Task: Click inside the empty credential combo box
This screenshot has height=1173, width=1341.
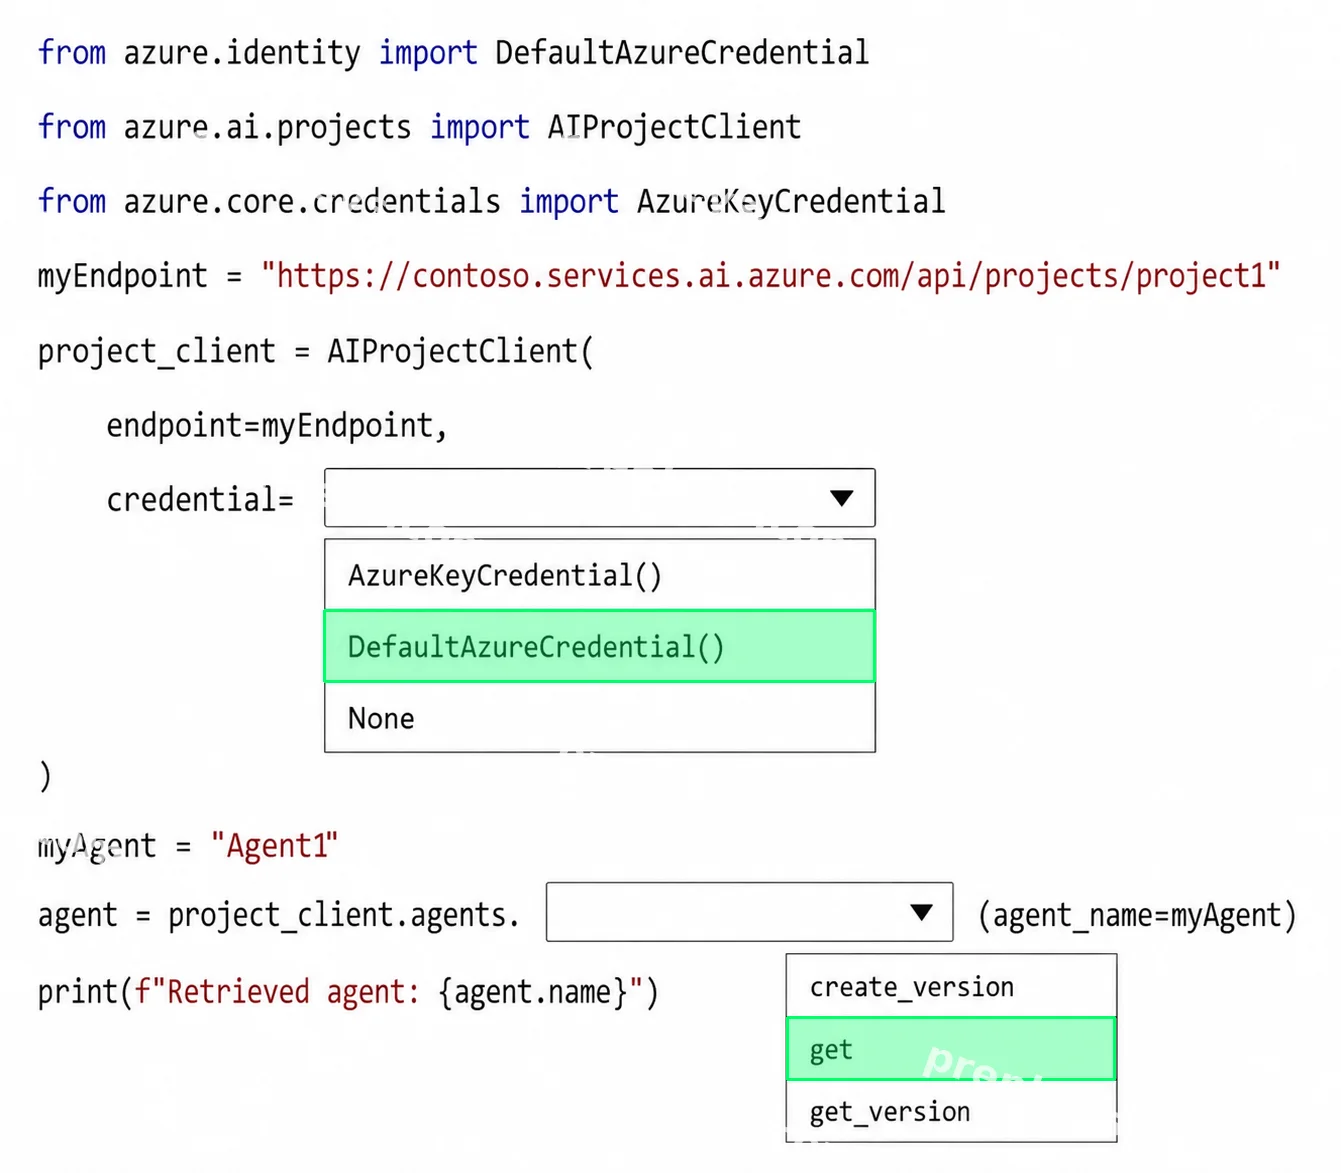Action: [x=599, y=498]
